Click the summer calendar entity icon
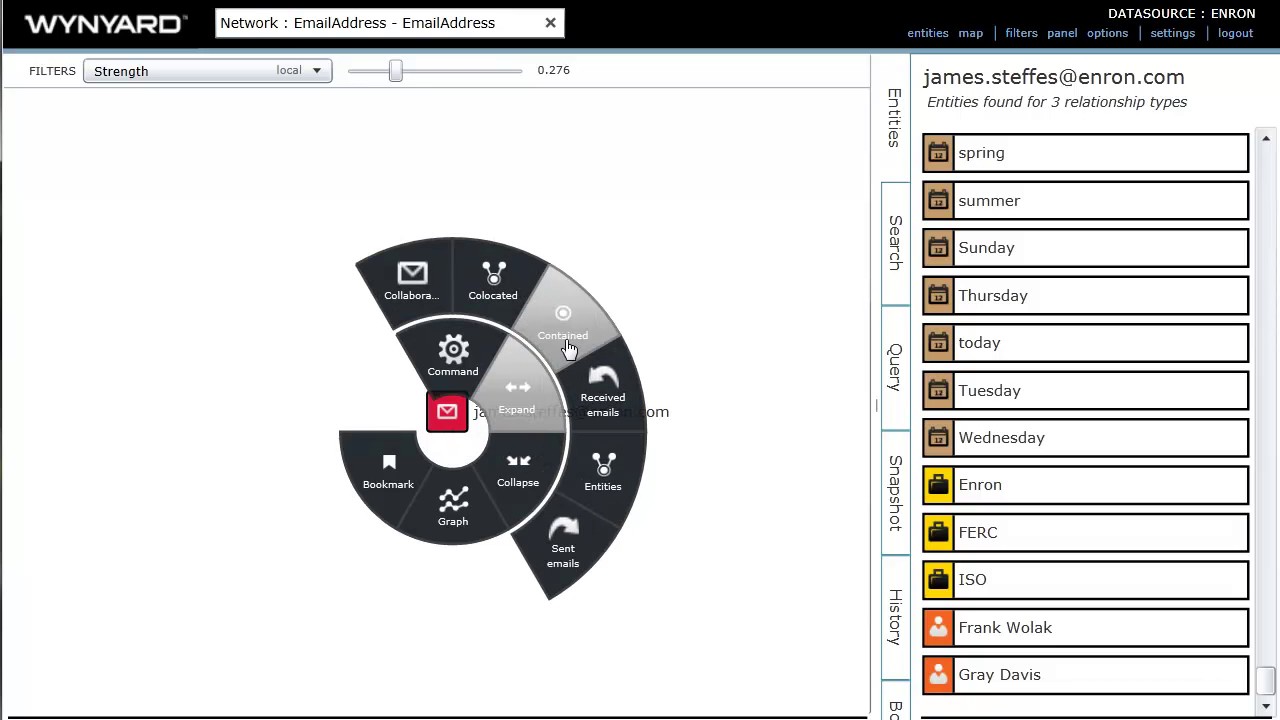 point(938,201)
